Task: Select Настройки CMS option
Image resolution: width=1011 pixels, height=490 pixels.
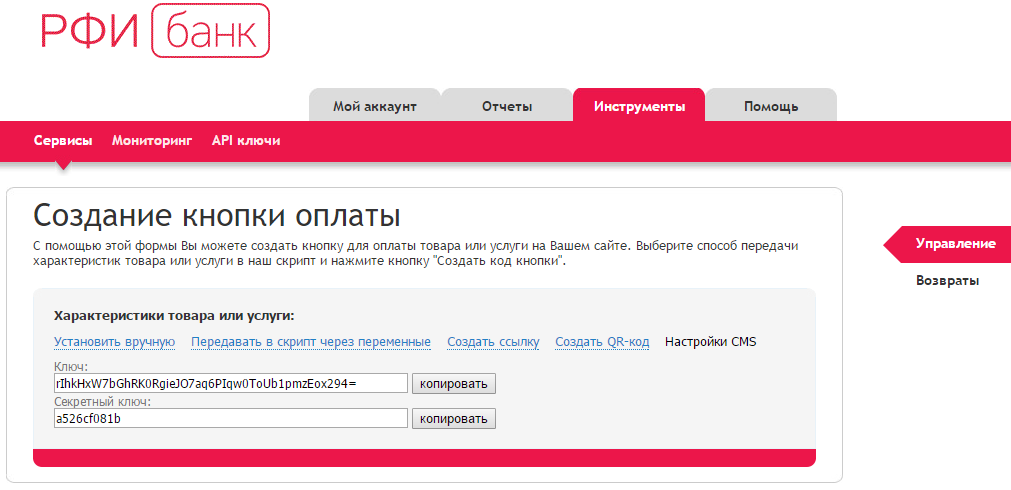Action: coord(711,342)
